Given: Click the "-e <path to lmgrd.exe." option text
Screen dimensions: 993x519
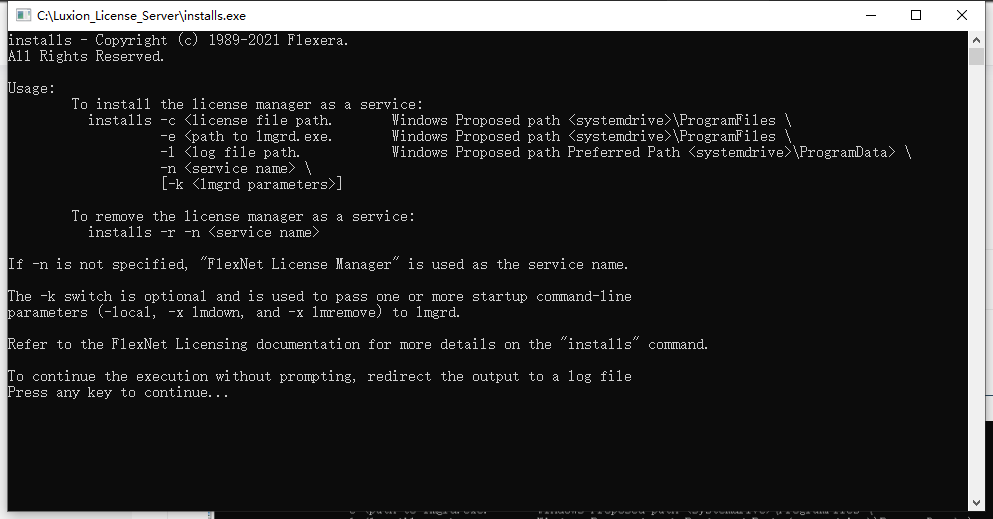Looking at the screenshot, I should click(246, 136).
